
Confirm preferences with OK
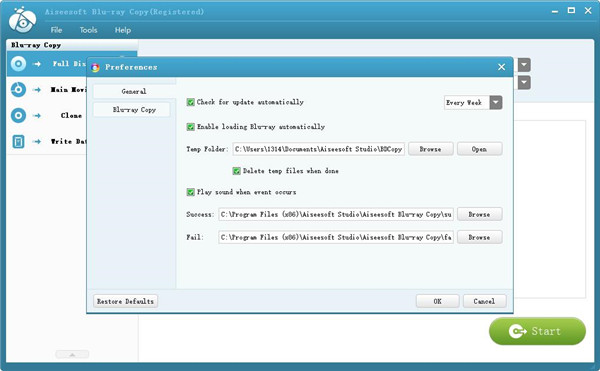[x=437, y=301]
